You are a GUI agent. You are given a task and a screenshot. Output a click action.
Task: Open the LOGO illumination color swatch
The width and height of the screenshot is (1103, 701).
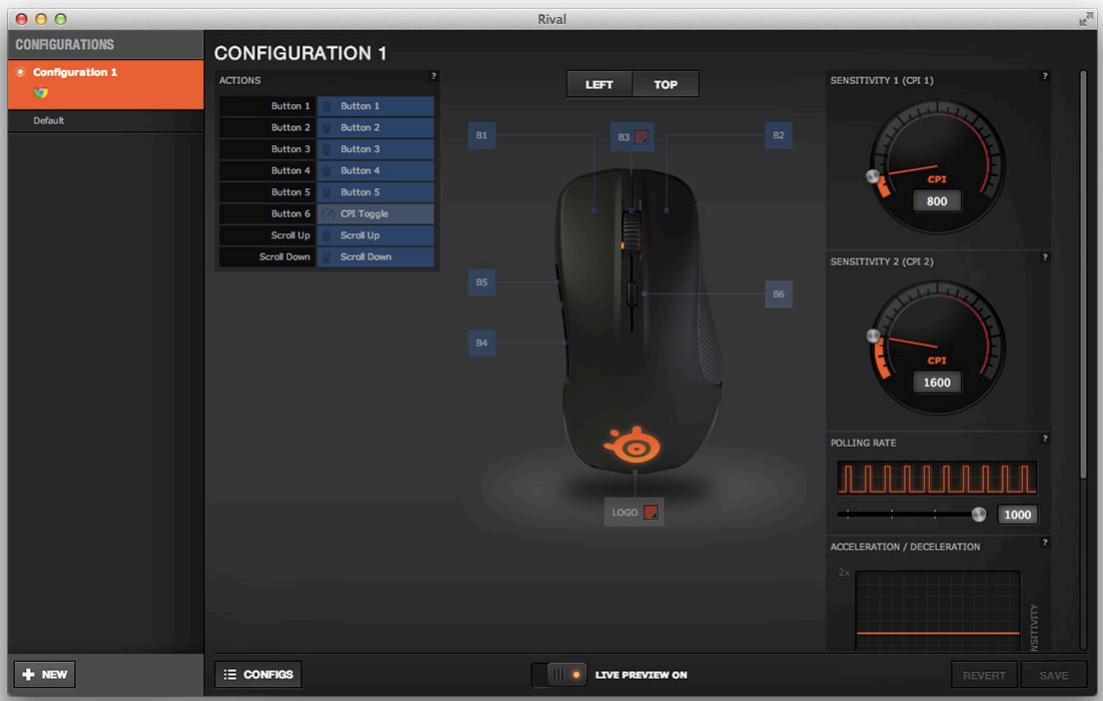click(651, 513)
